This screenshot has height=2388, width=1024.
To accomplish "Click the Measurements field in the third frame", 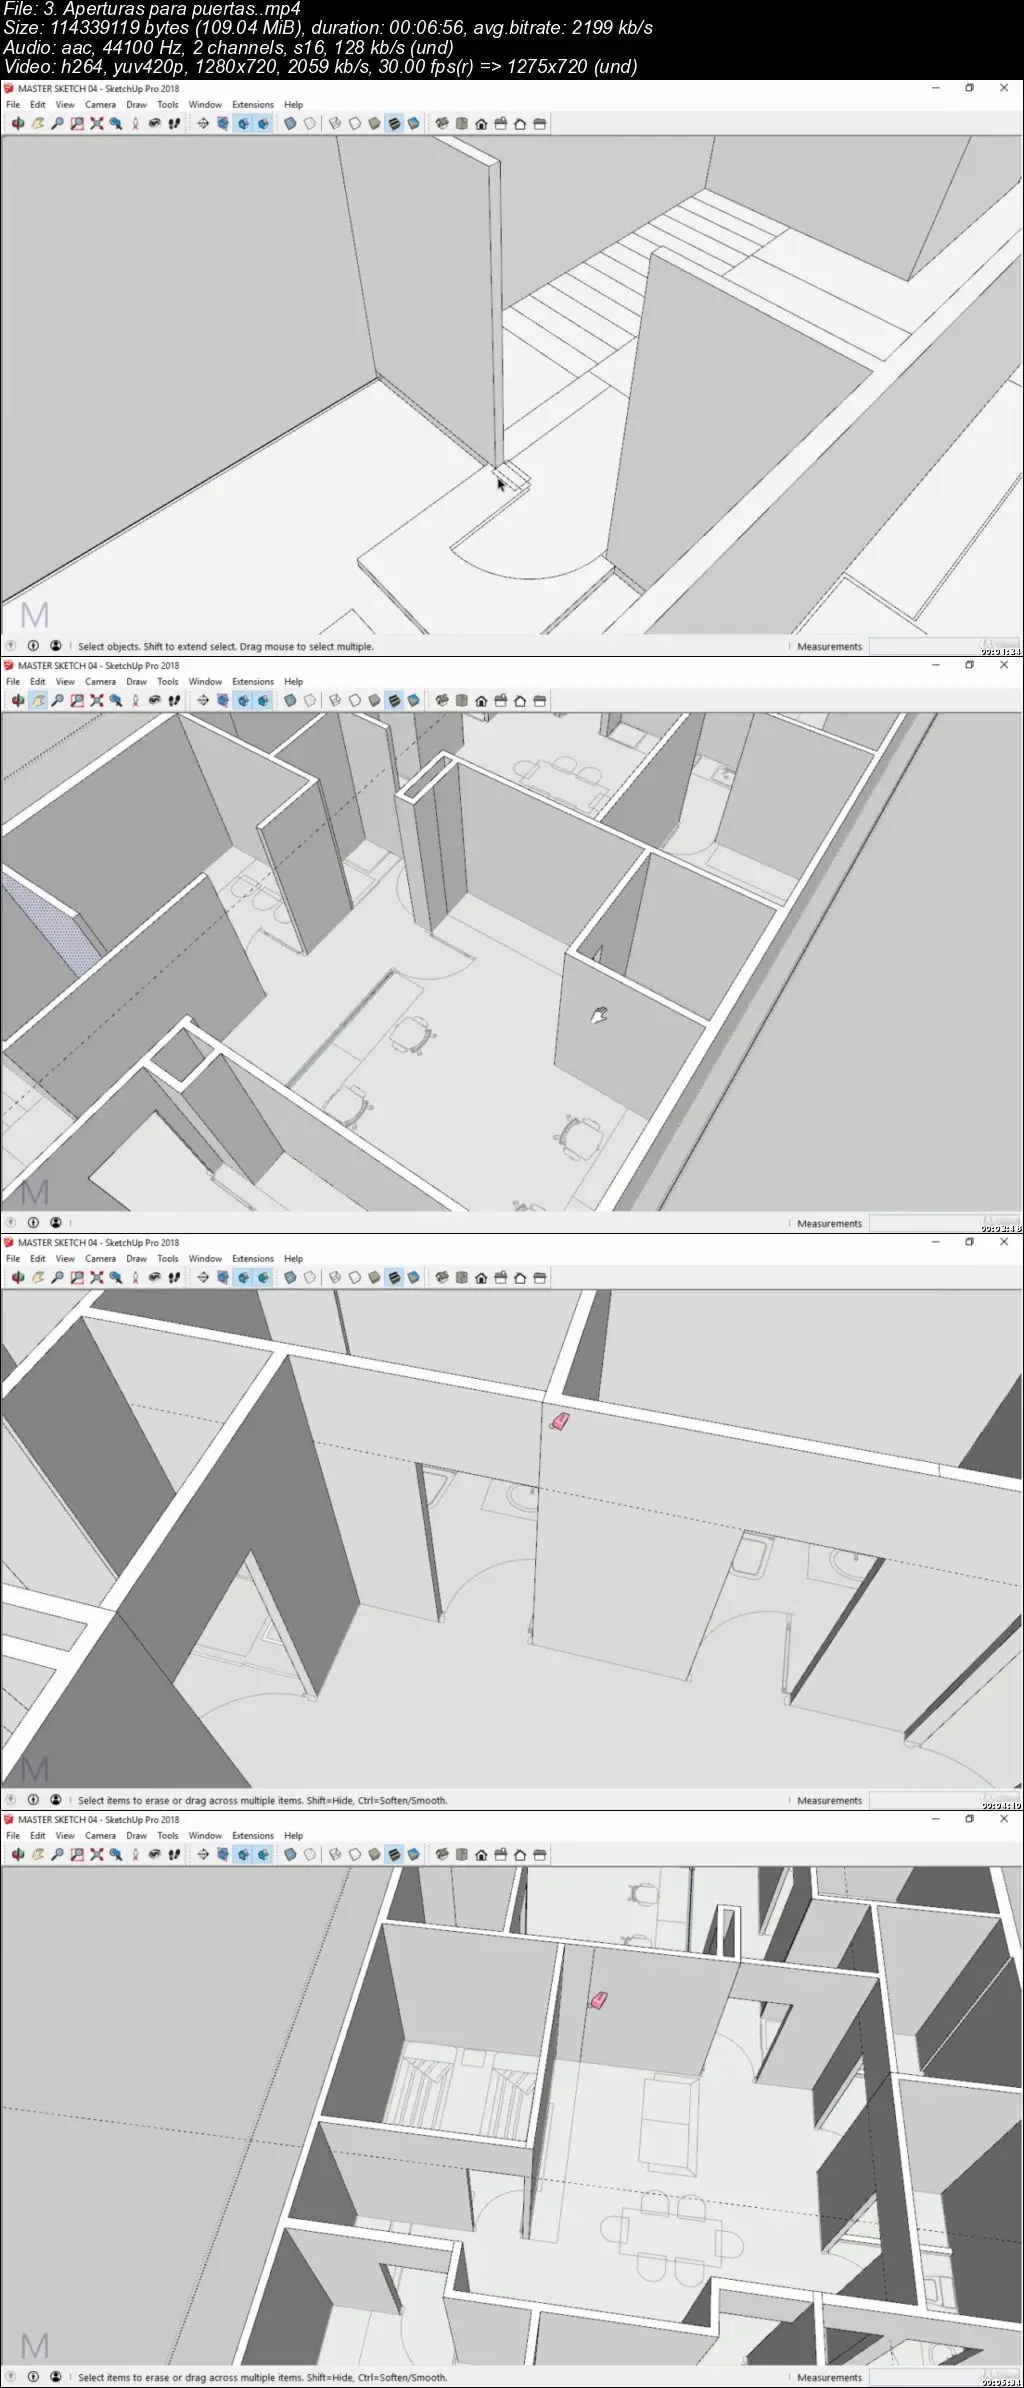I will [942, 1800].
